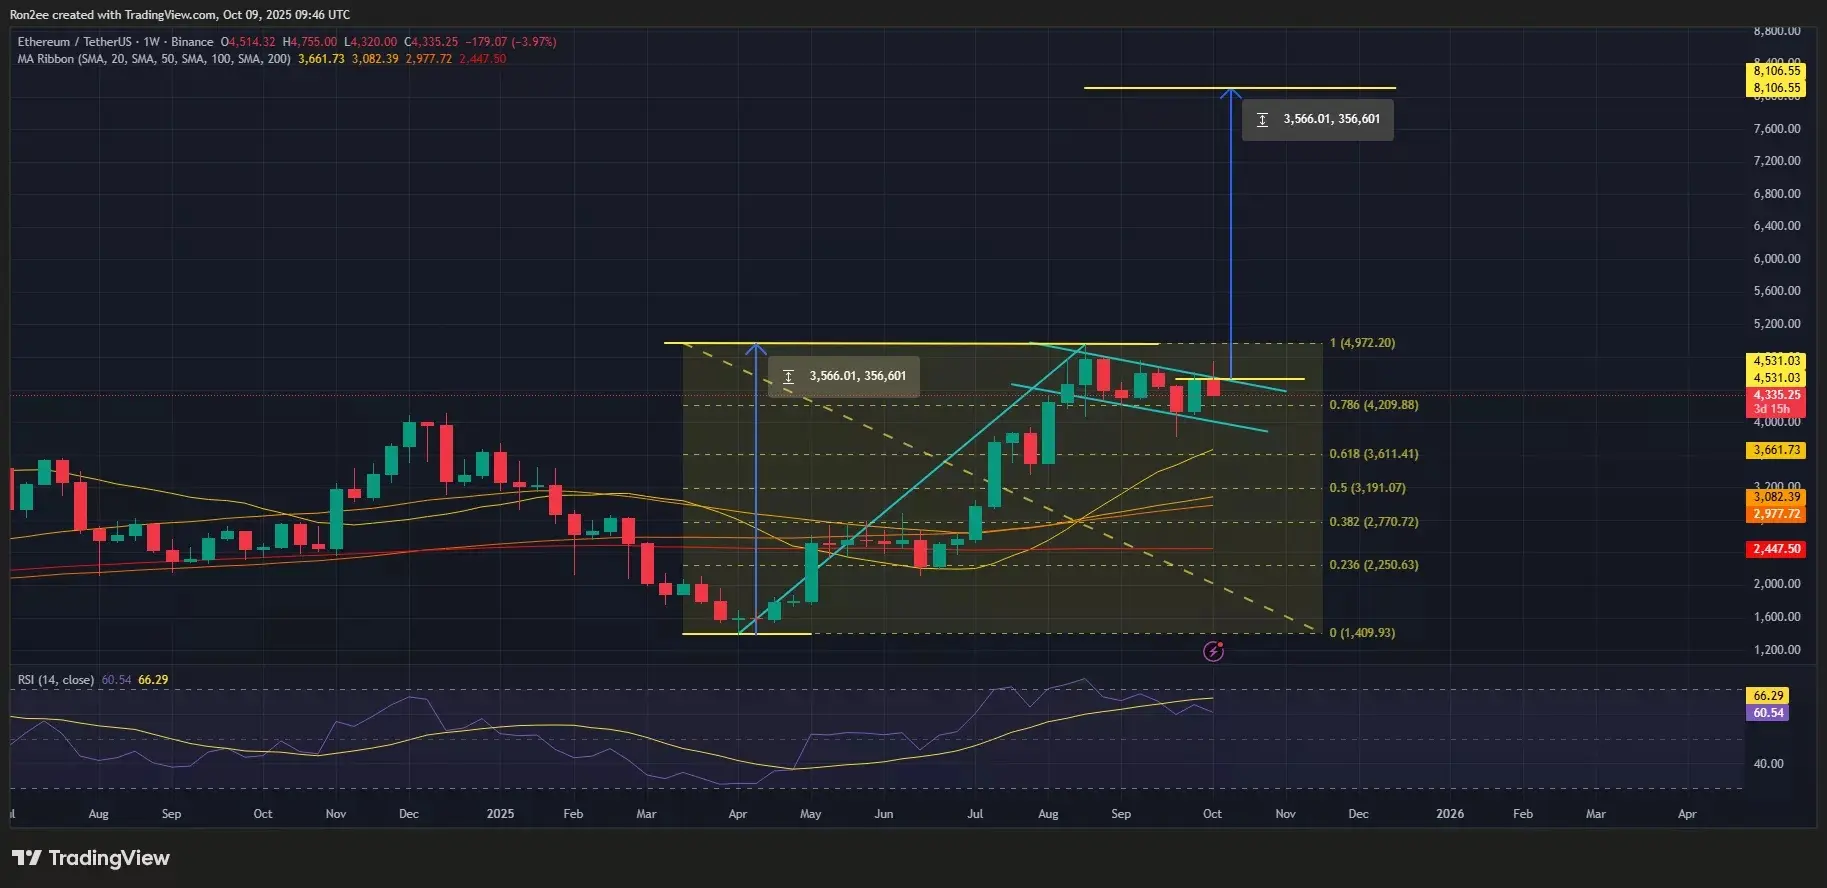Click the MA Ribbon legend value 2,447.50

click(x=483, y=59)
